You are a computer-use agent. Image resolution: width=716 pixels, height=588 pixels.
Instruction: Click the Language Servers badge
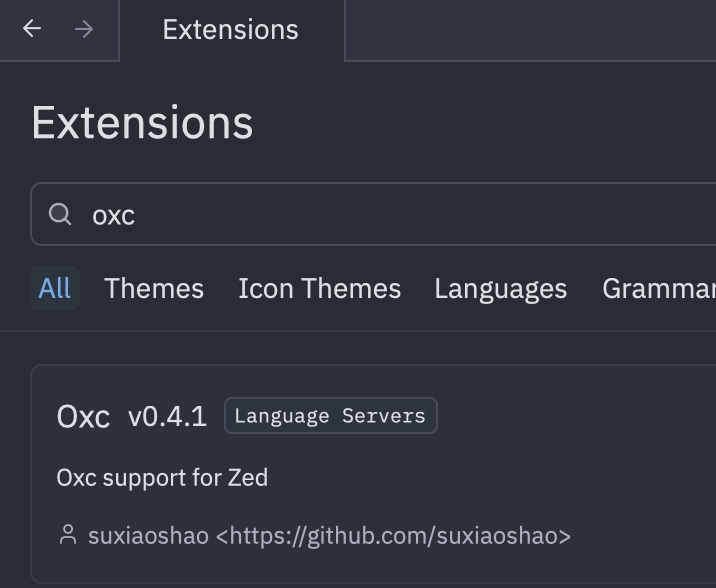330,416
